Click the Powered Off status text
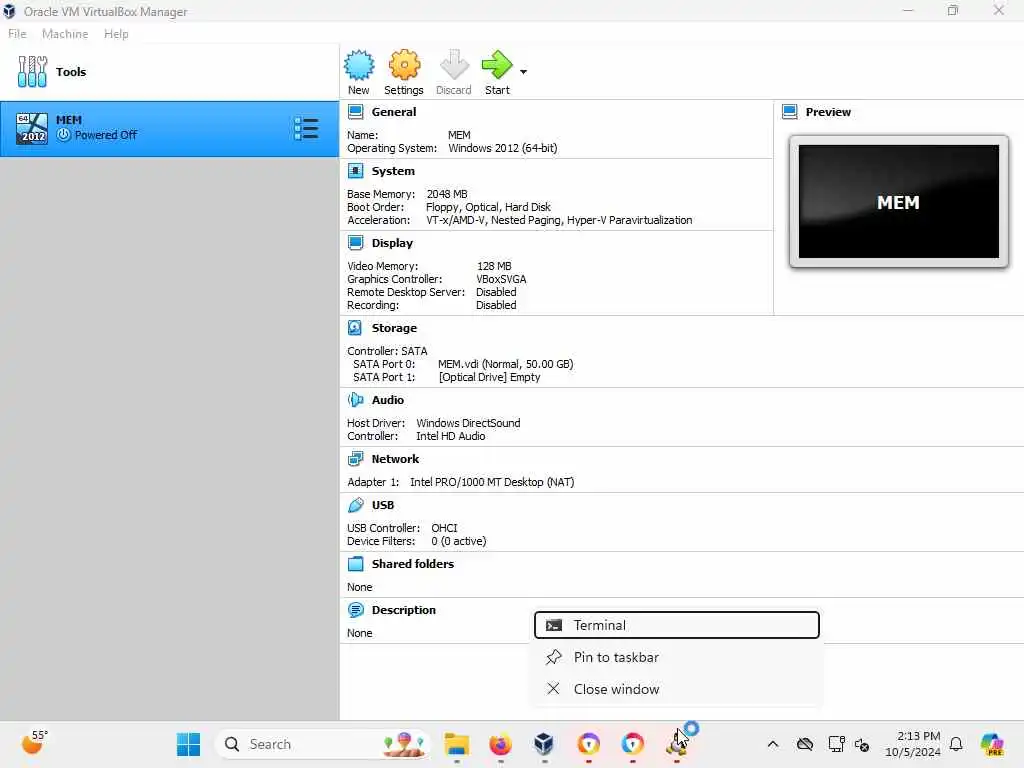This screenshot has height=768, width=1024. [x=106, y=135]
